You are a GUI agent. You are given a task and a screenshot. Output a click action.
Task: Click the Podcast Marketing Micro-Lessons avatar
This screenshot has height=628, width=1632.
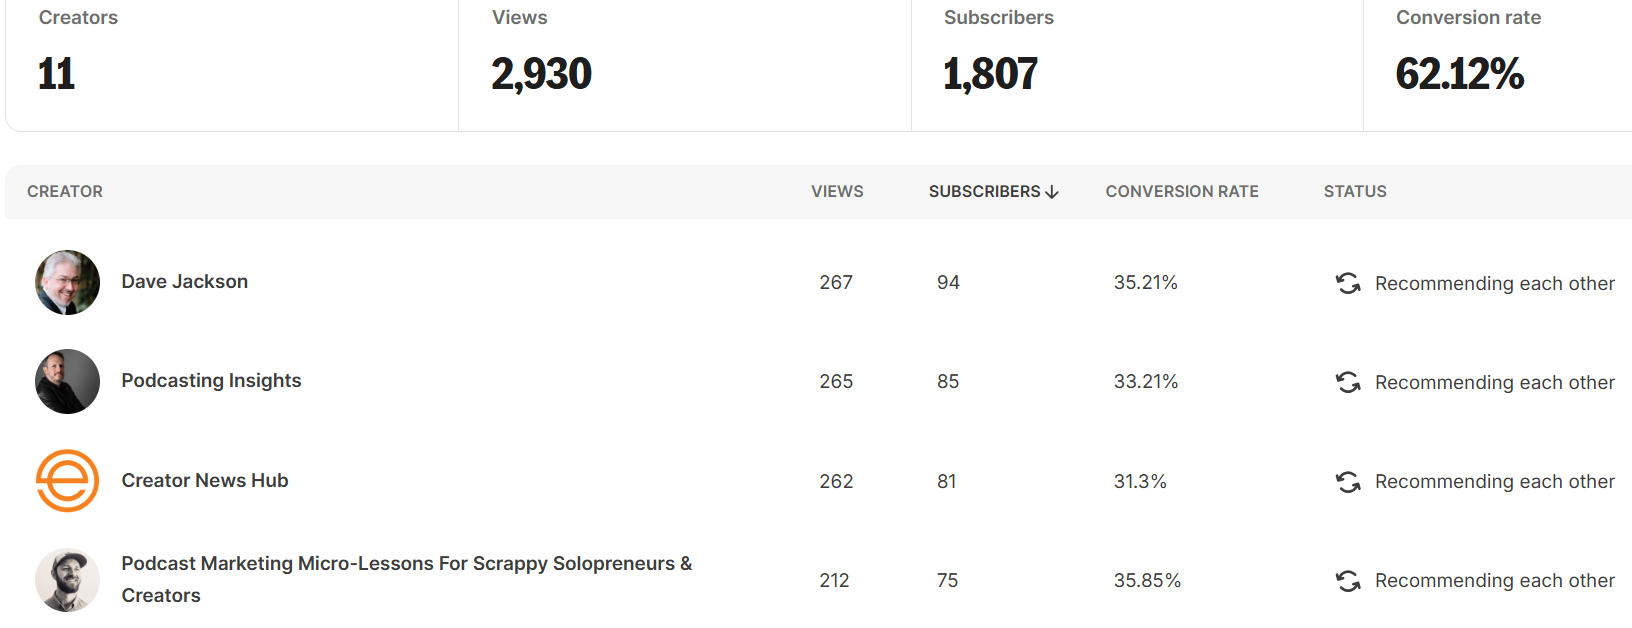67,580
